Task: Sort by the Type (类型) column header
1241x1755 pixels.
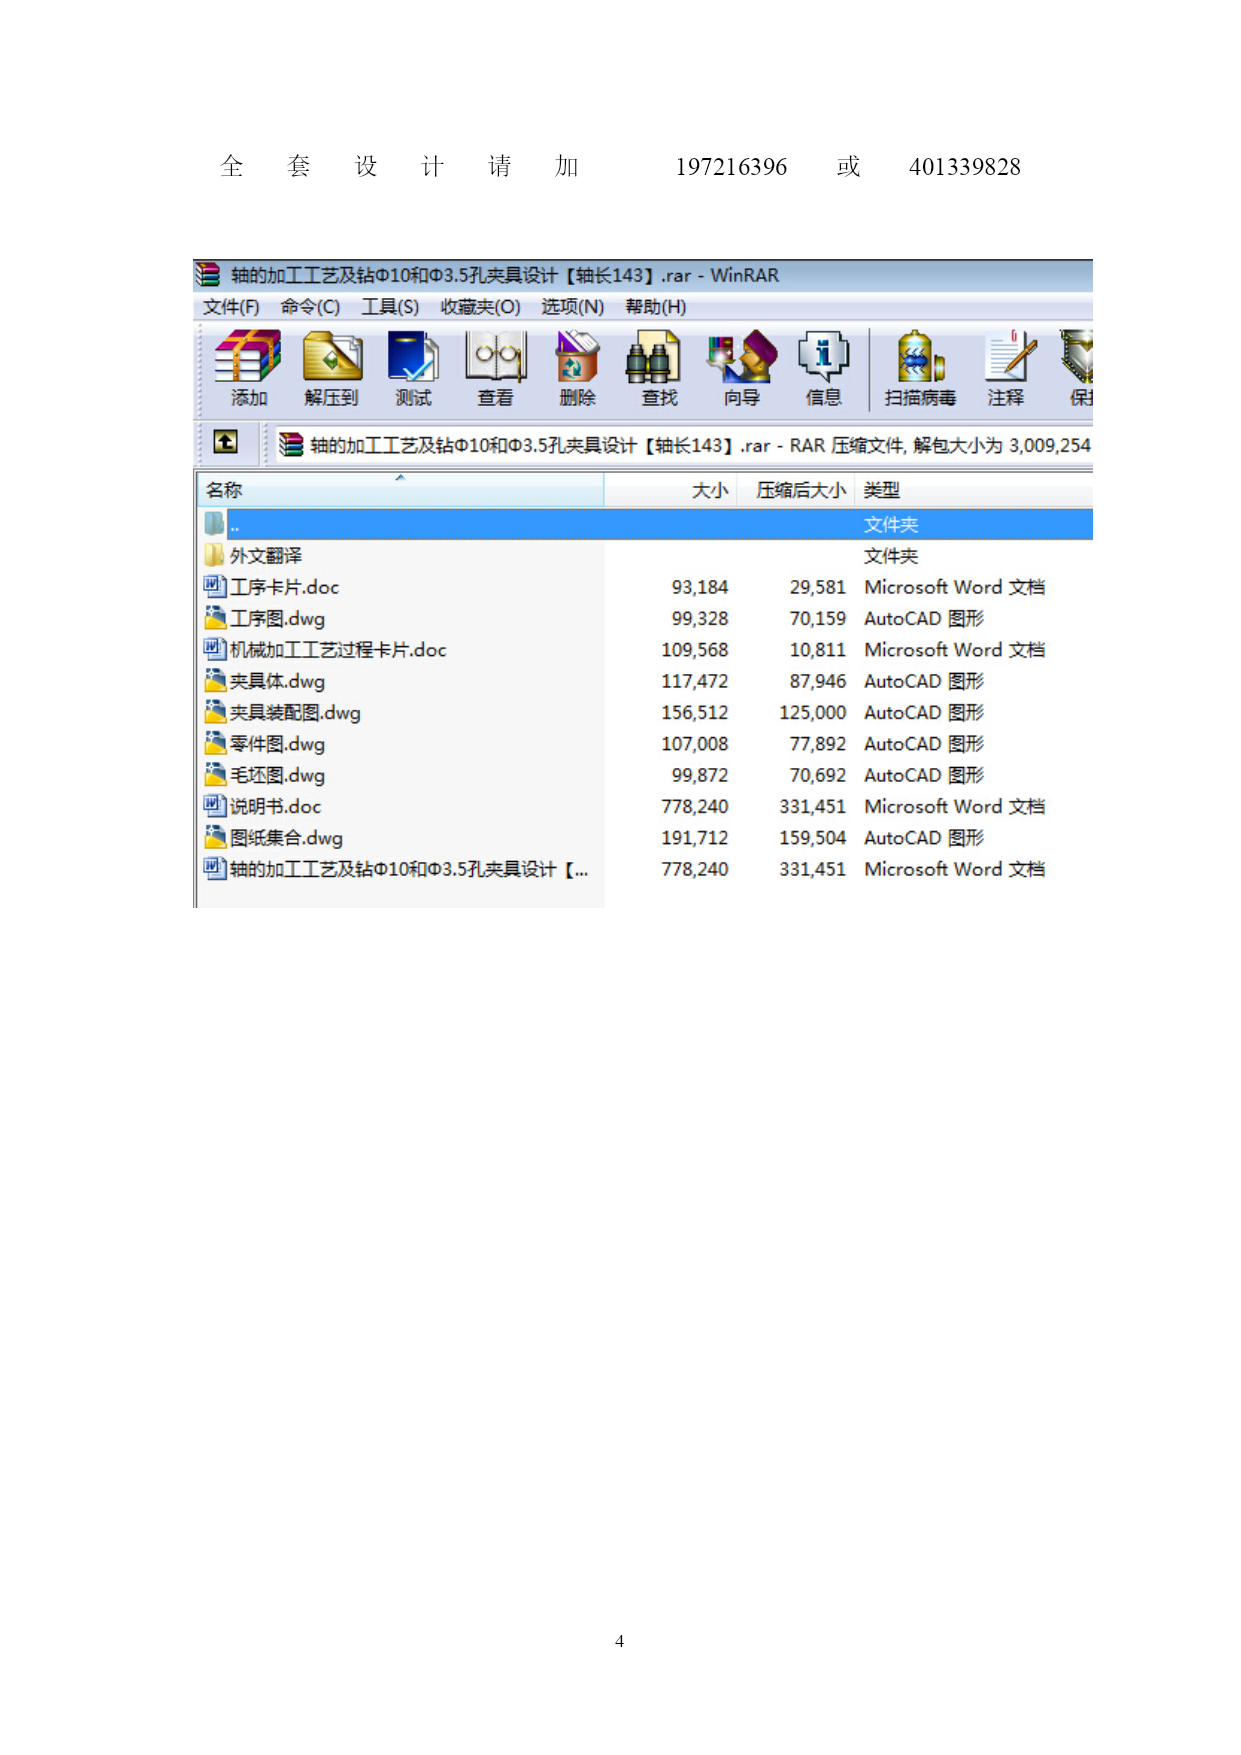Action: pyautogui.click(x=974, y=490)
